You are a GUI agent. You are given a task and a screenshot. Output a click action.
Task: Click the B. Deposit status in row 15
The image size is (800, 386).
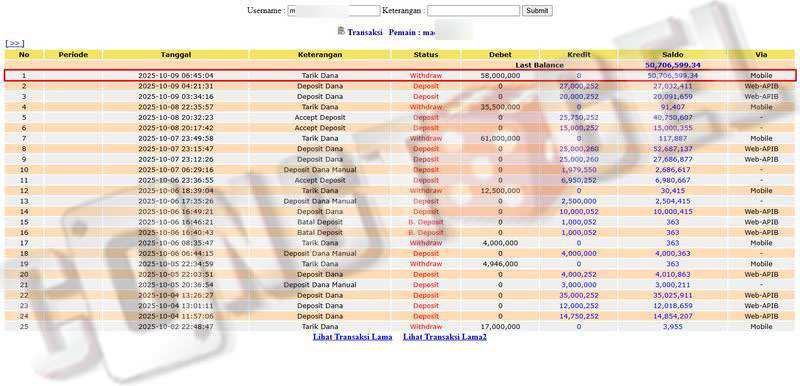coord(426,222)
